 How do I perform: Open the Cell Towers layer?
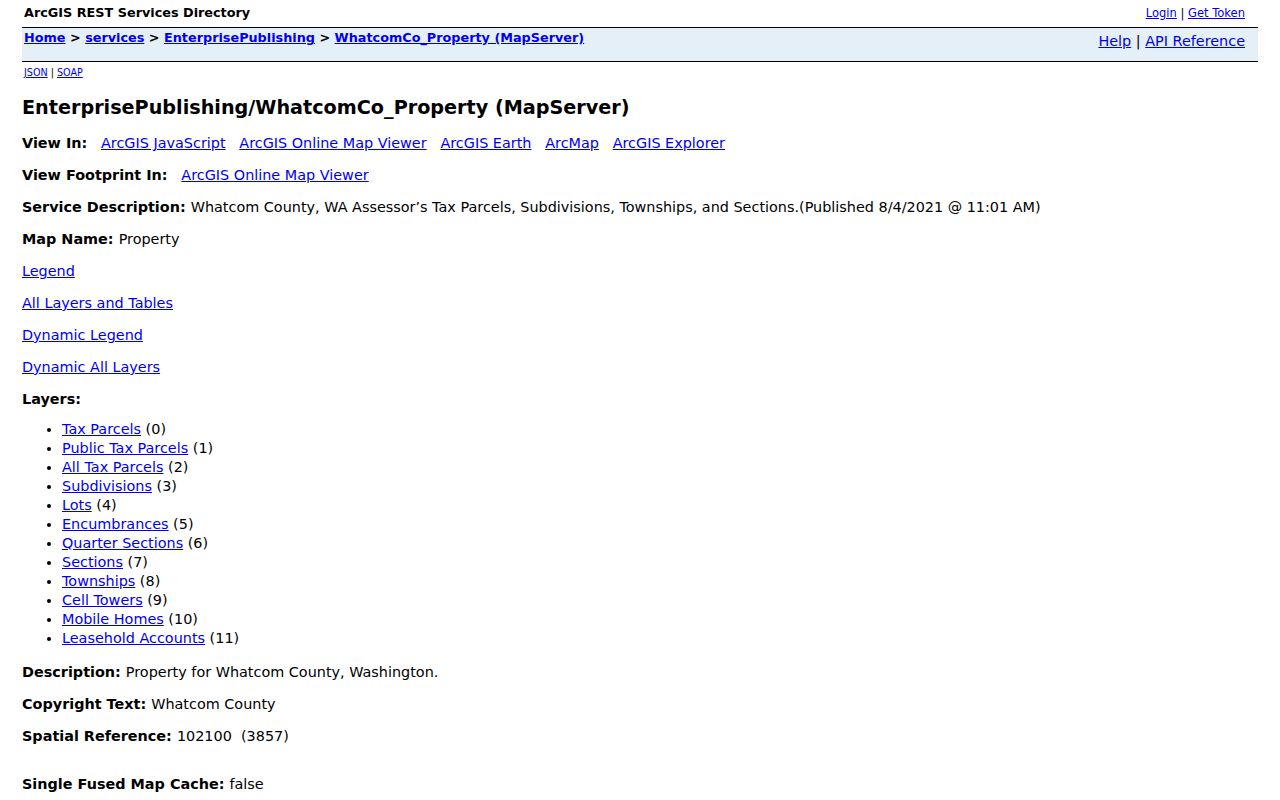click(102, 600)
